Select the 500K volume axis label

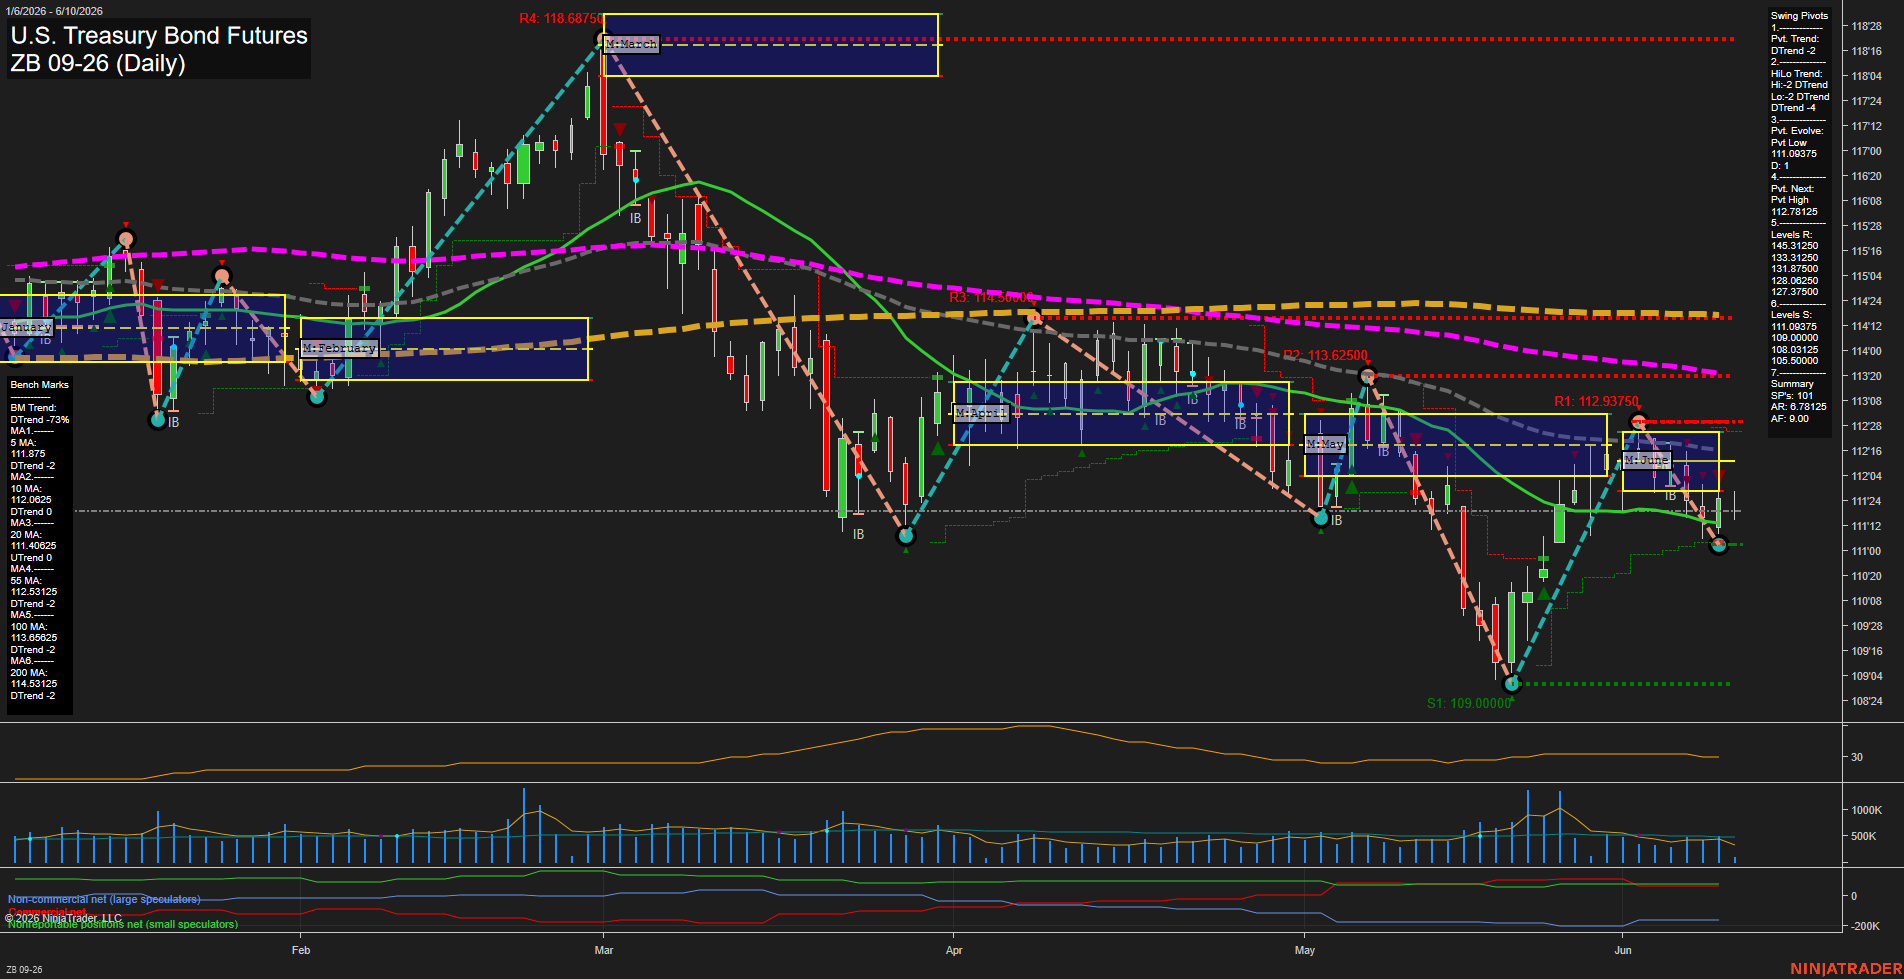1864,837
